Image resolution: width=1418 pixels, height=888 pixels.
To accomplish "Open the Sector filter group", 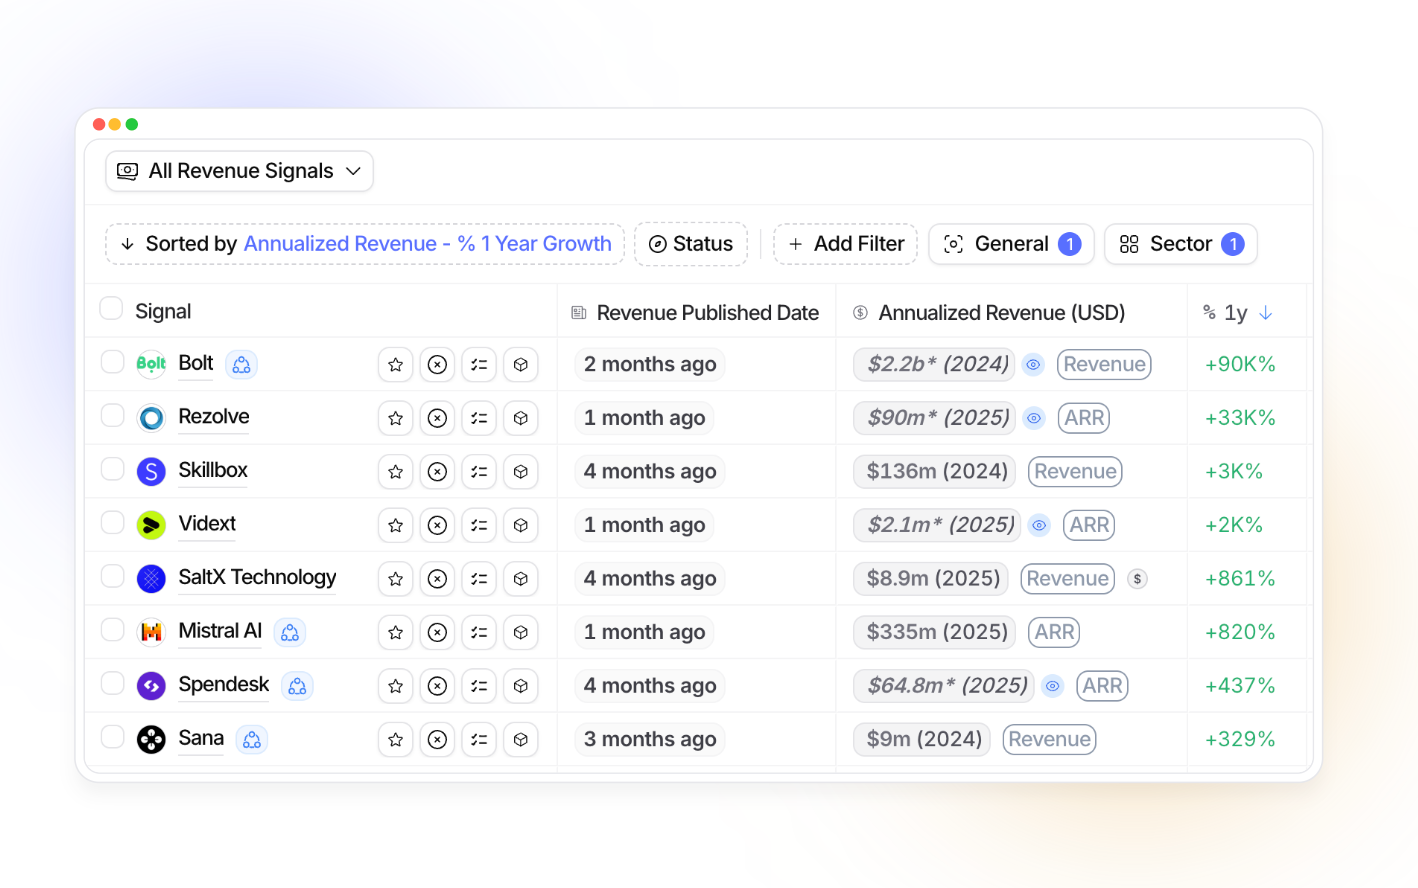I will click(1181, 244).
